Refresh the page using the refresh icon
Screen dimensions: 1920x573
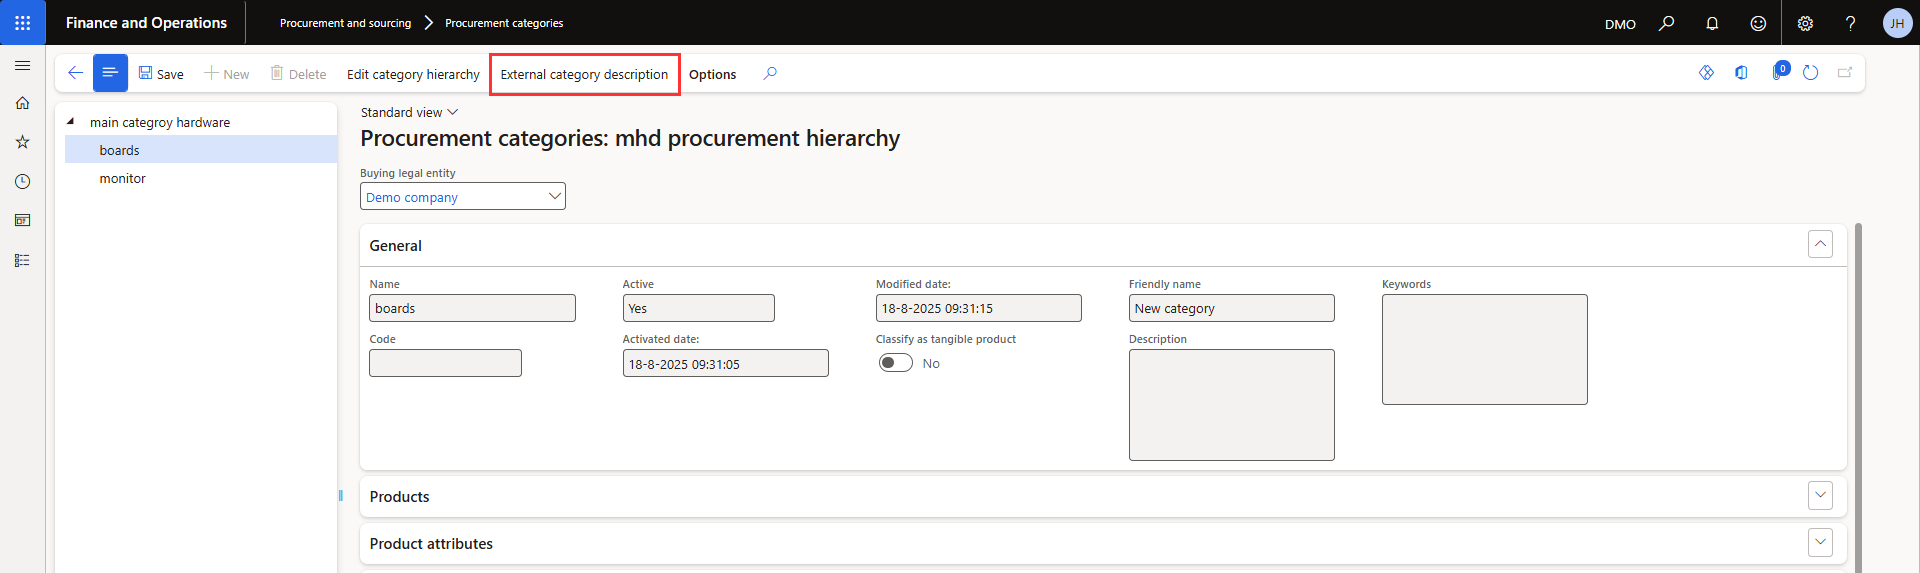pyautogui.click(x=1810, y=73)
